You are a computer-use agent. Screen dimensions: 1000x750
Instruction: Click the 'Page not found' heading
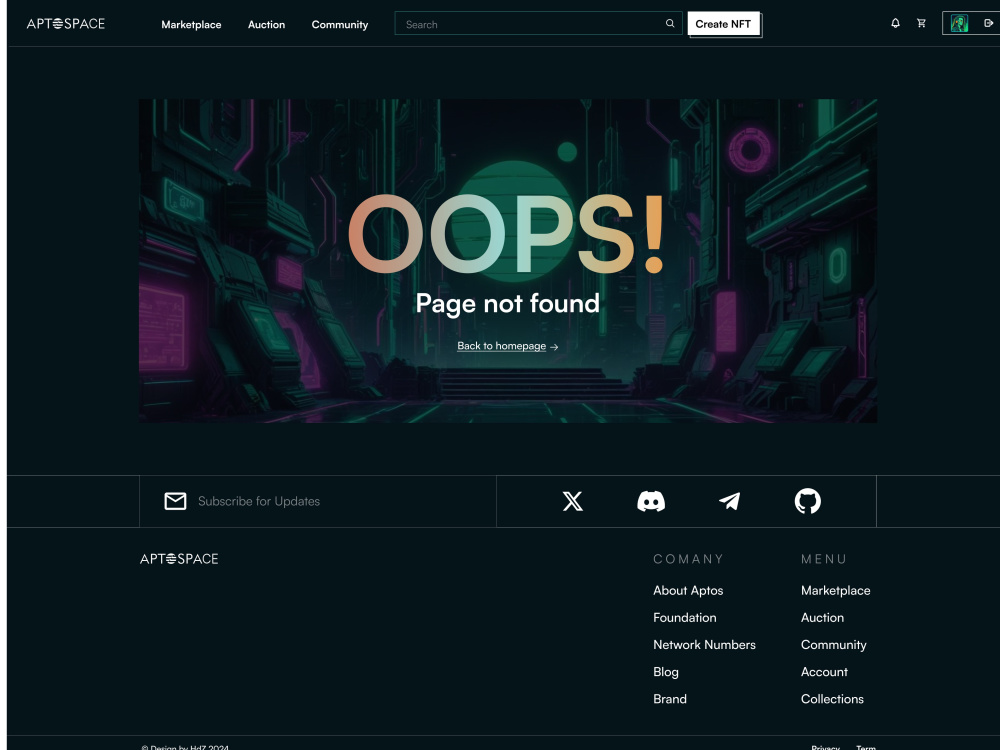(x=508, y=304)
